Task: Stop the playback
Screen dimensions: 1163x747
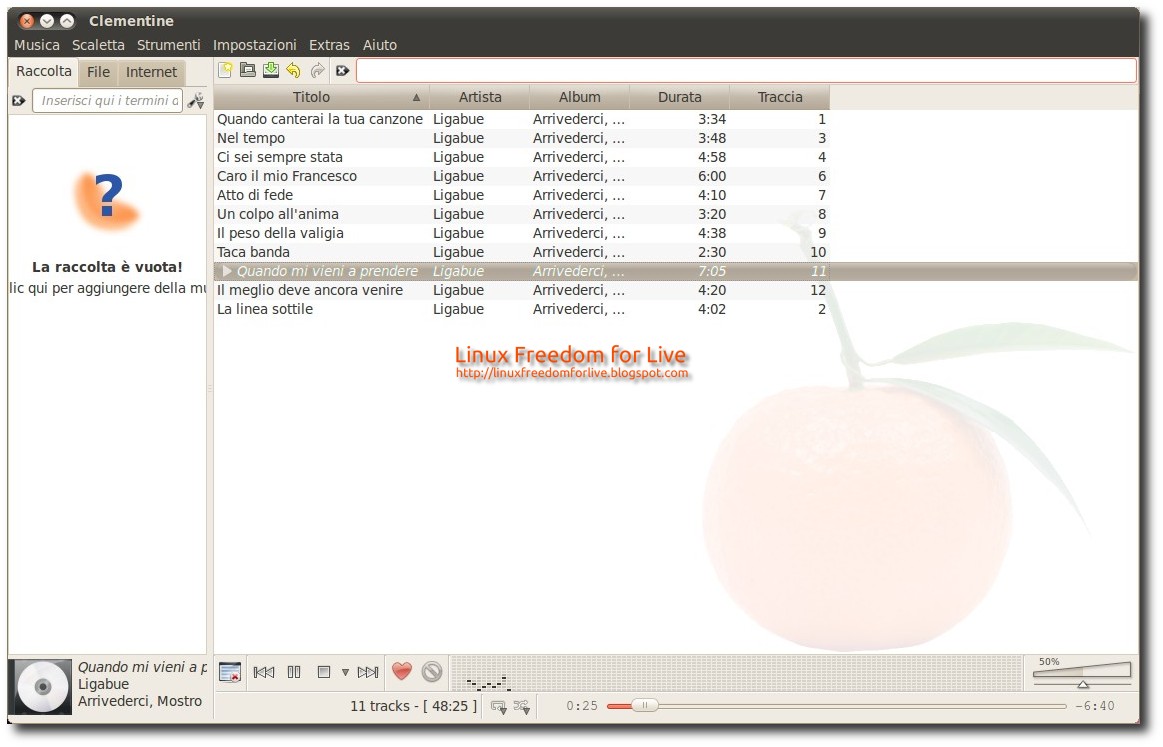Action: point(323,672)
